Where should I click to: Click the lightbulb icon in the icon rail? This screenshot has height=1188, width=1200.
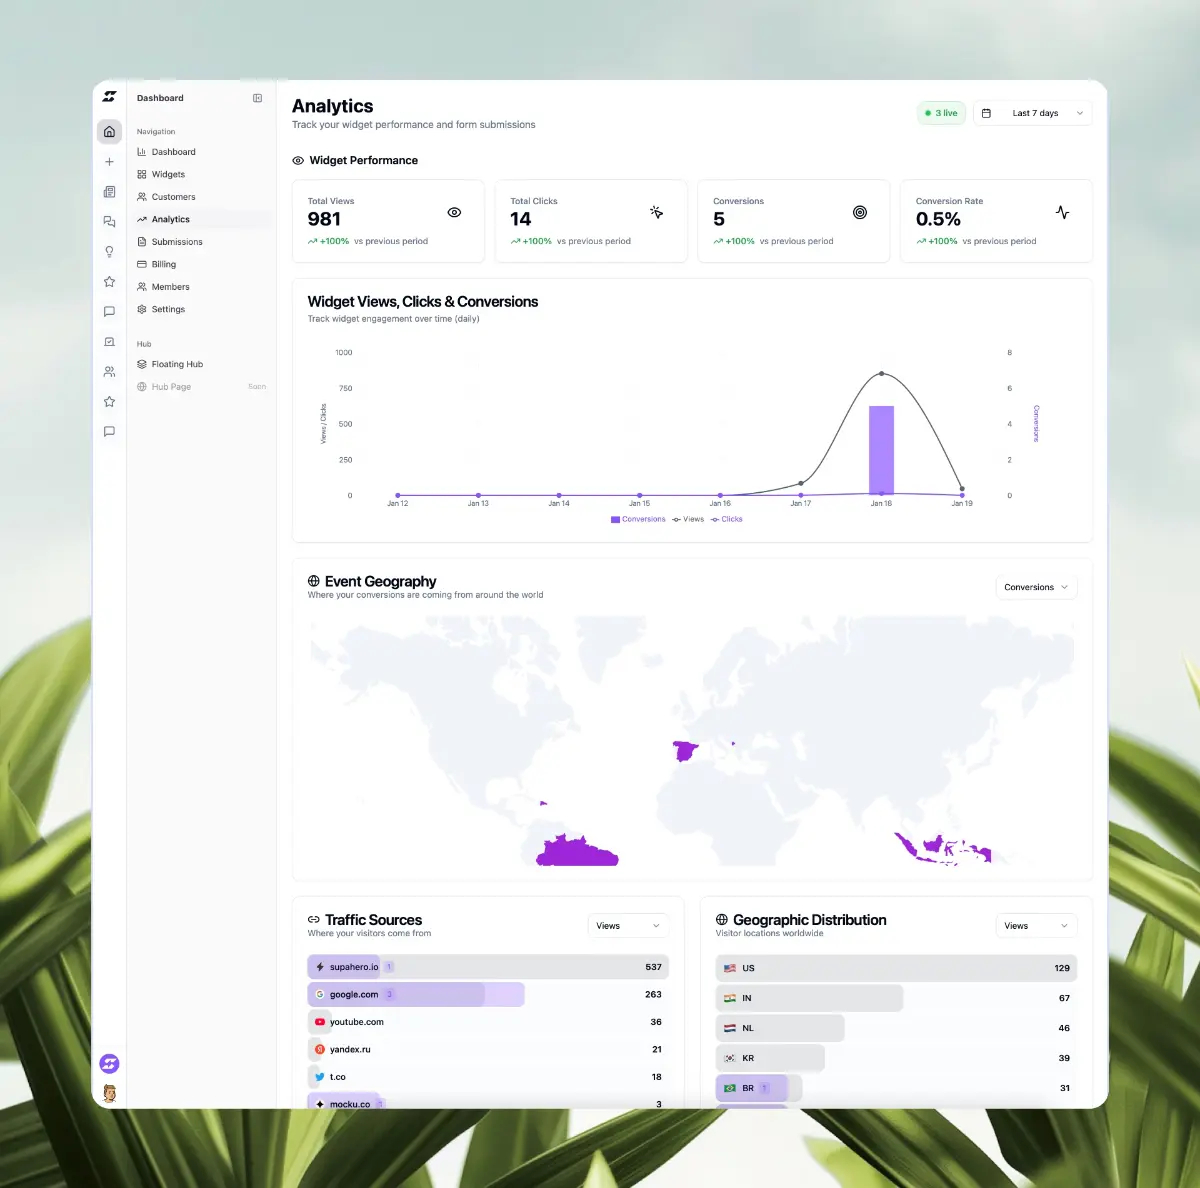tap(109, 252)
